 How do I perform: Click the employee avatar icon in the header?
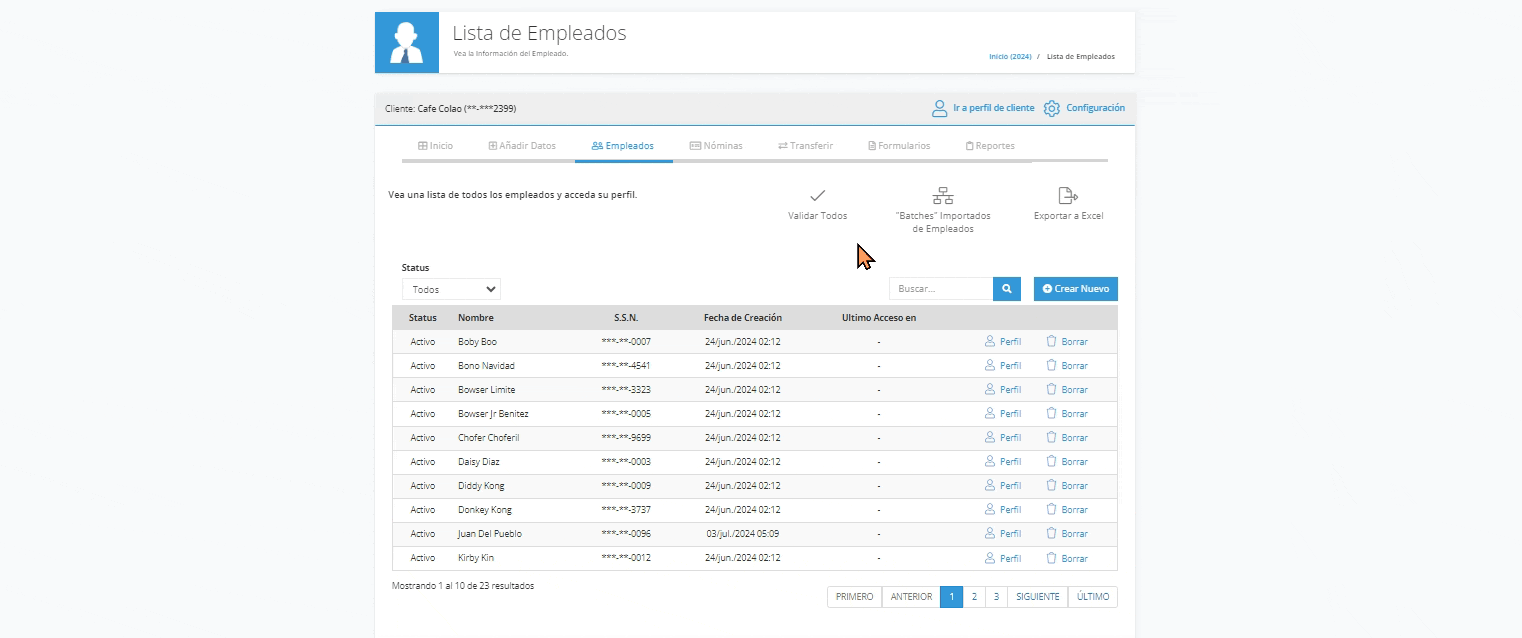click(x=407, y=43)
